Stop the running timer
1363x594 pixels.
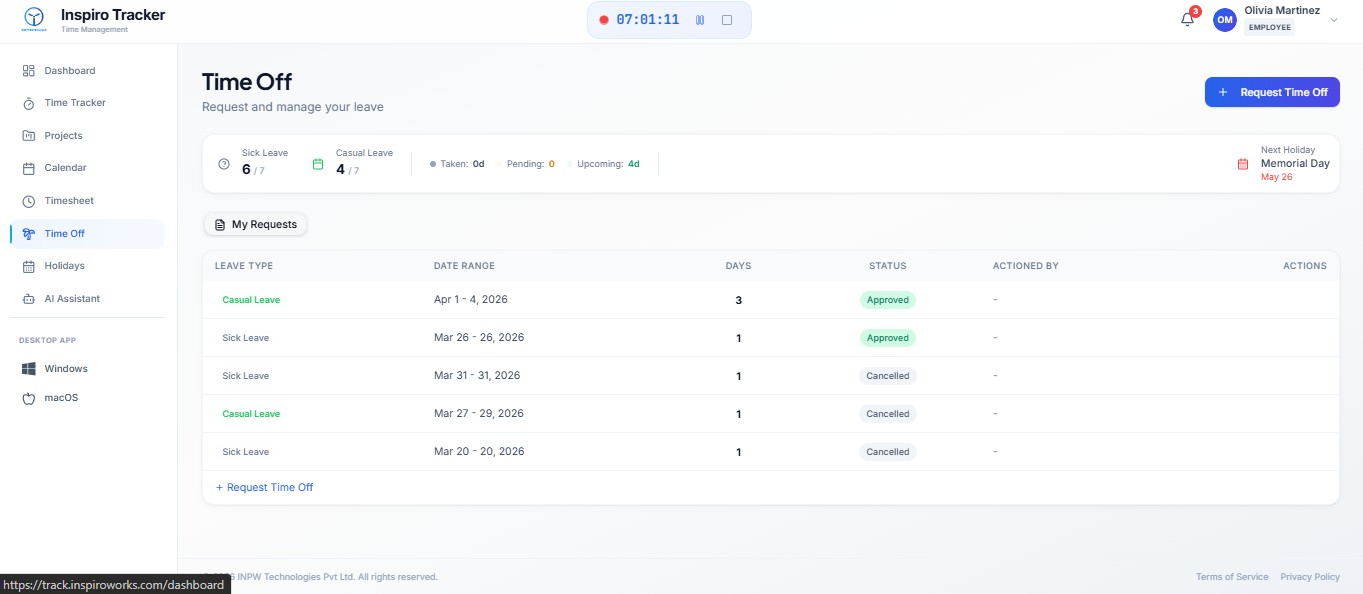(x=727, y=20)
